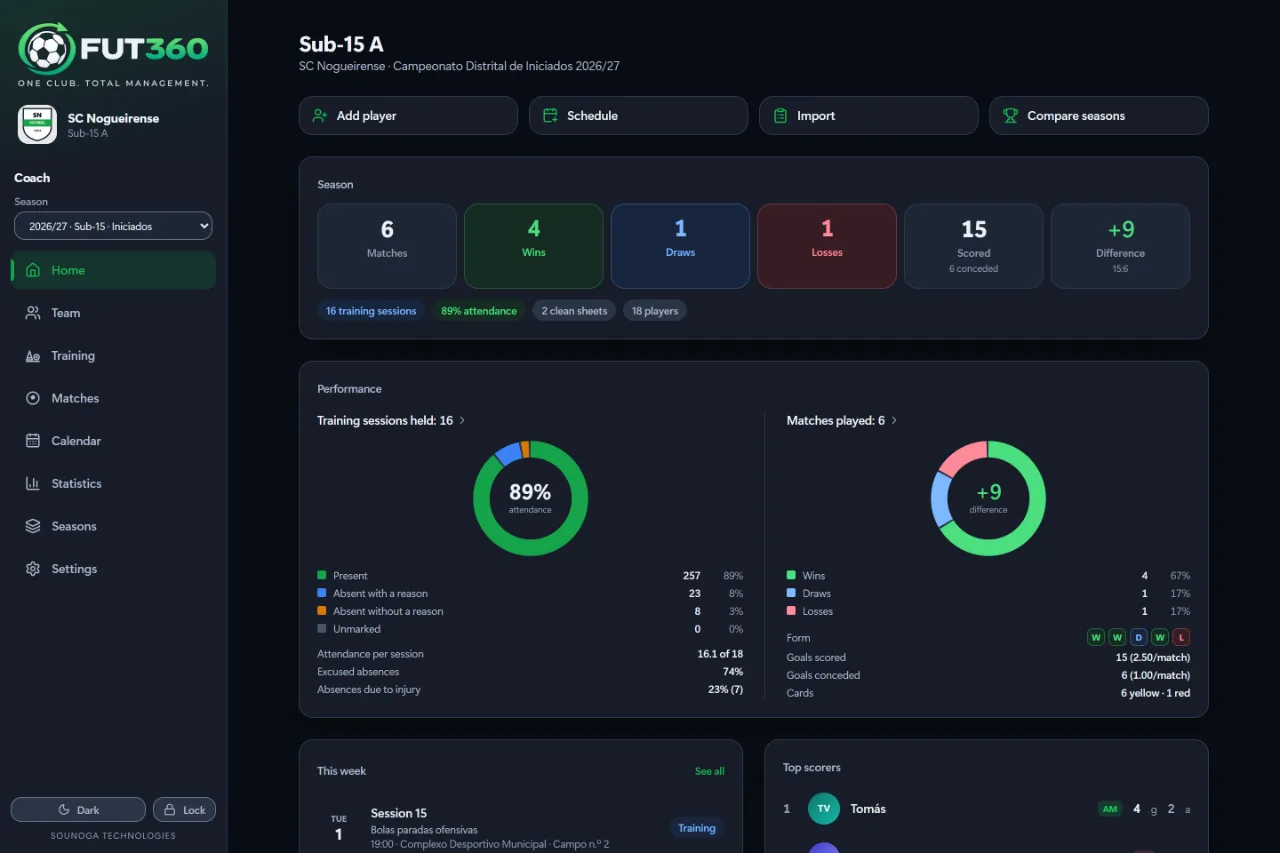Click the 16 training sessions chip
Screen dimensions: 1280x853
pos(371,311)
